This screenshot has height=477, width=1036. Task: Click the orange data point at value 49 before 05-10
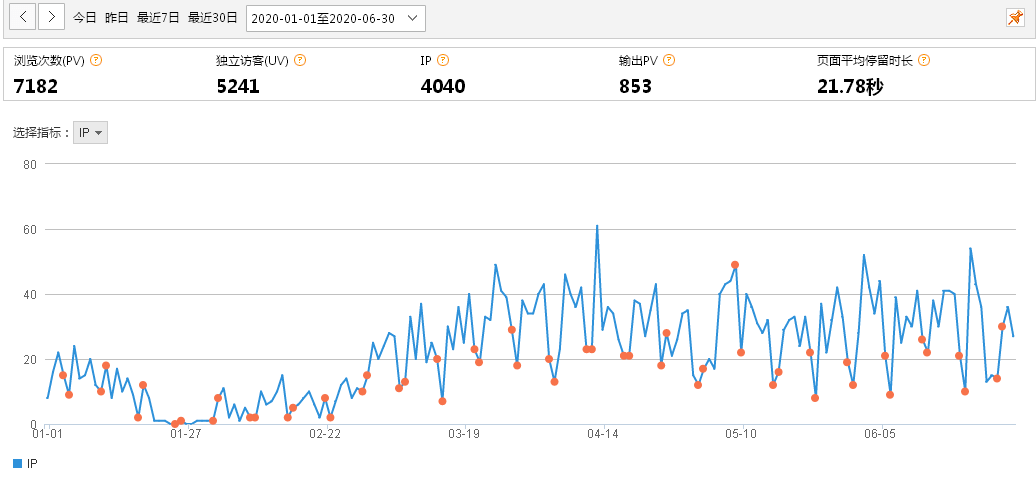(x=735, y=265)
